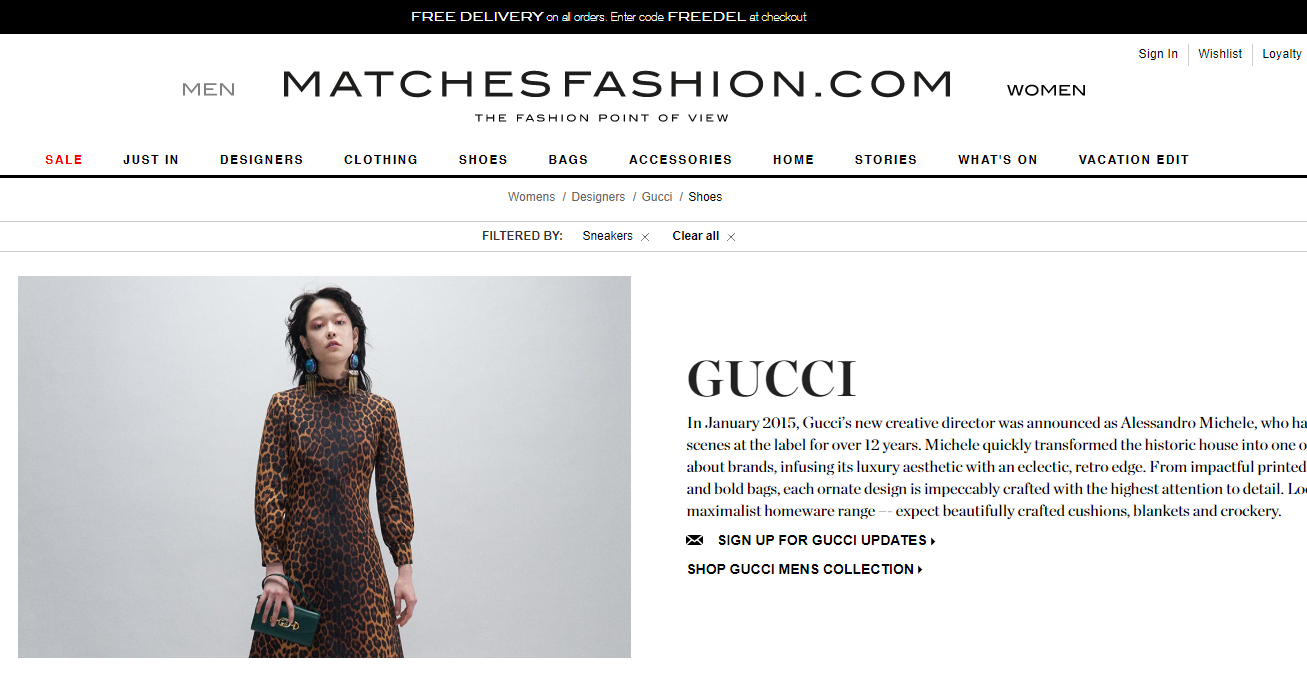The width and height of the screenshot is (1307, 678).
Task: Click the Gucci breadcrumb link
Action: [x=657, y=197]
